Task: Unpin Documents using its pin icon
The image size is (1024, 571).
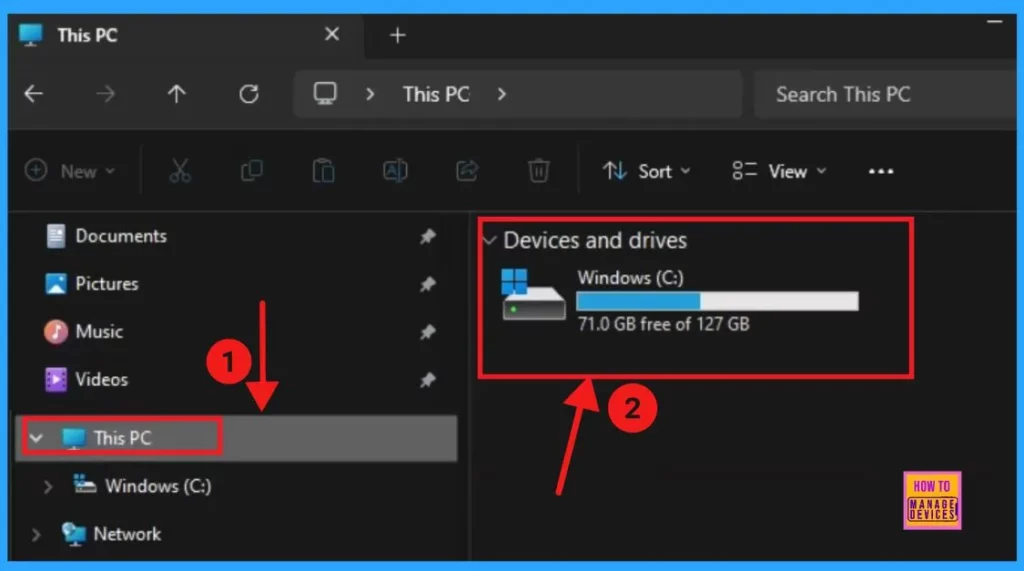Action: (428, 236)
